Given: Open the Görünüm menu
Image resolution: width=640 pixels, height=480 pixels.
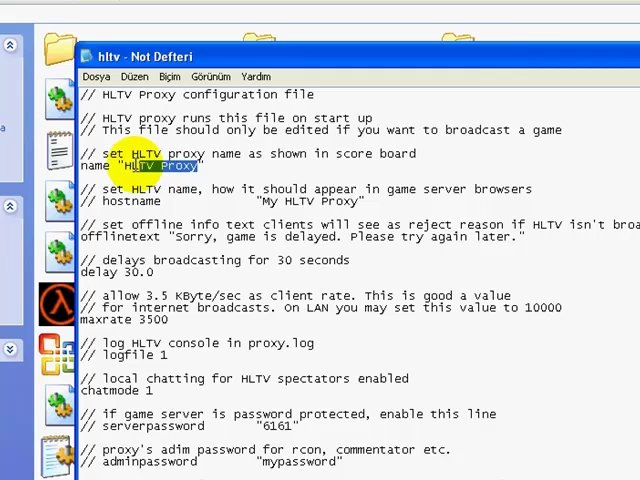Looking at the screenshot, I should tap(211, 77).
